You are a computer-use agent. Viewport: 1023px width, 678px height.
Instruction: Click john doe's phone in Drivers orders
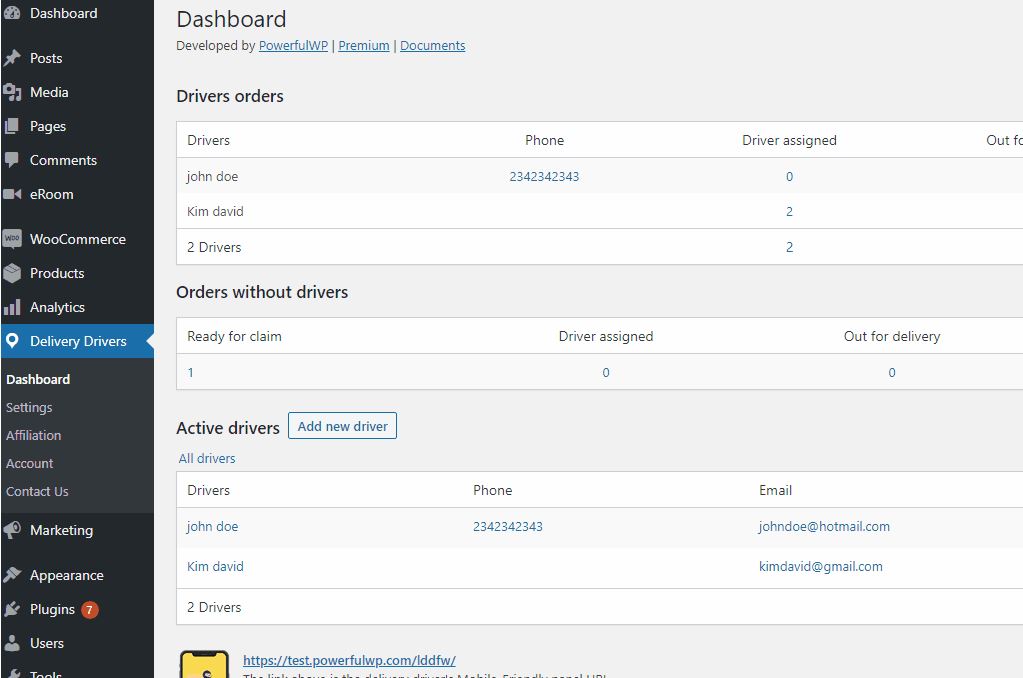(x=544, y=176)
